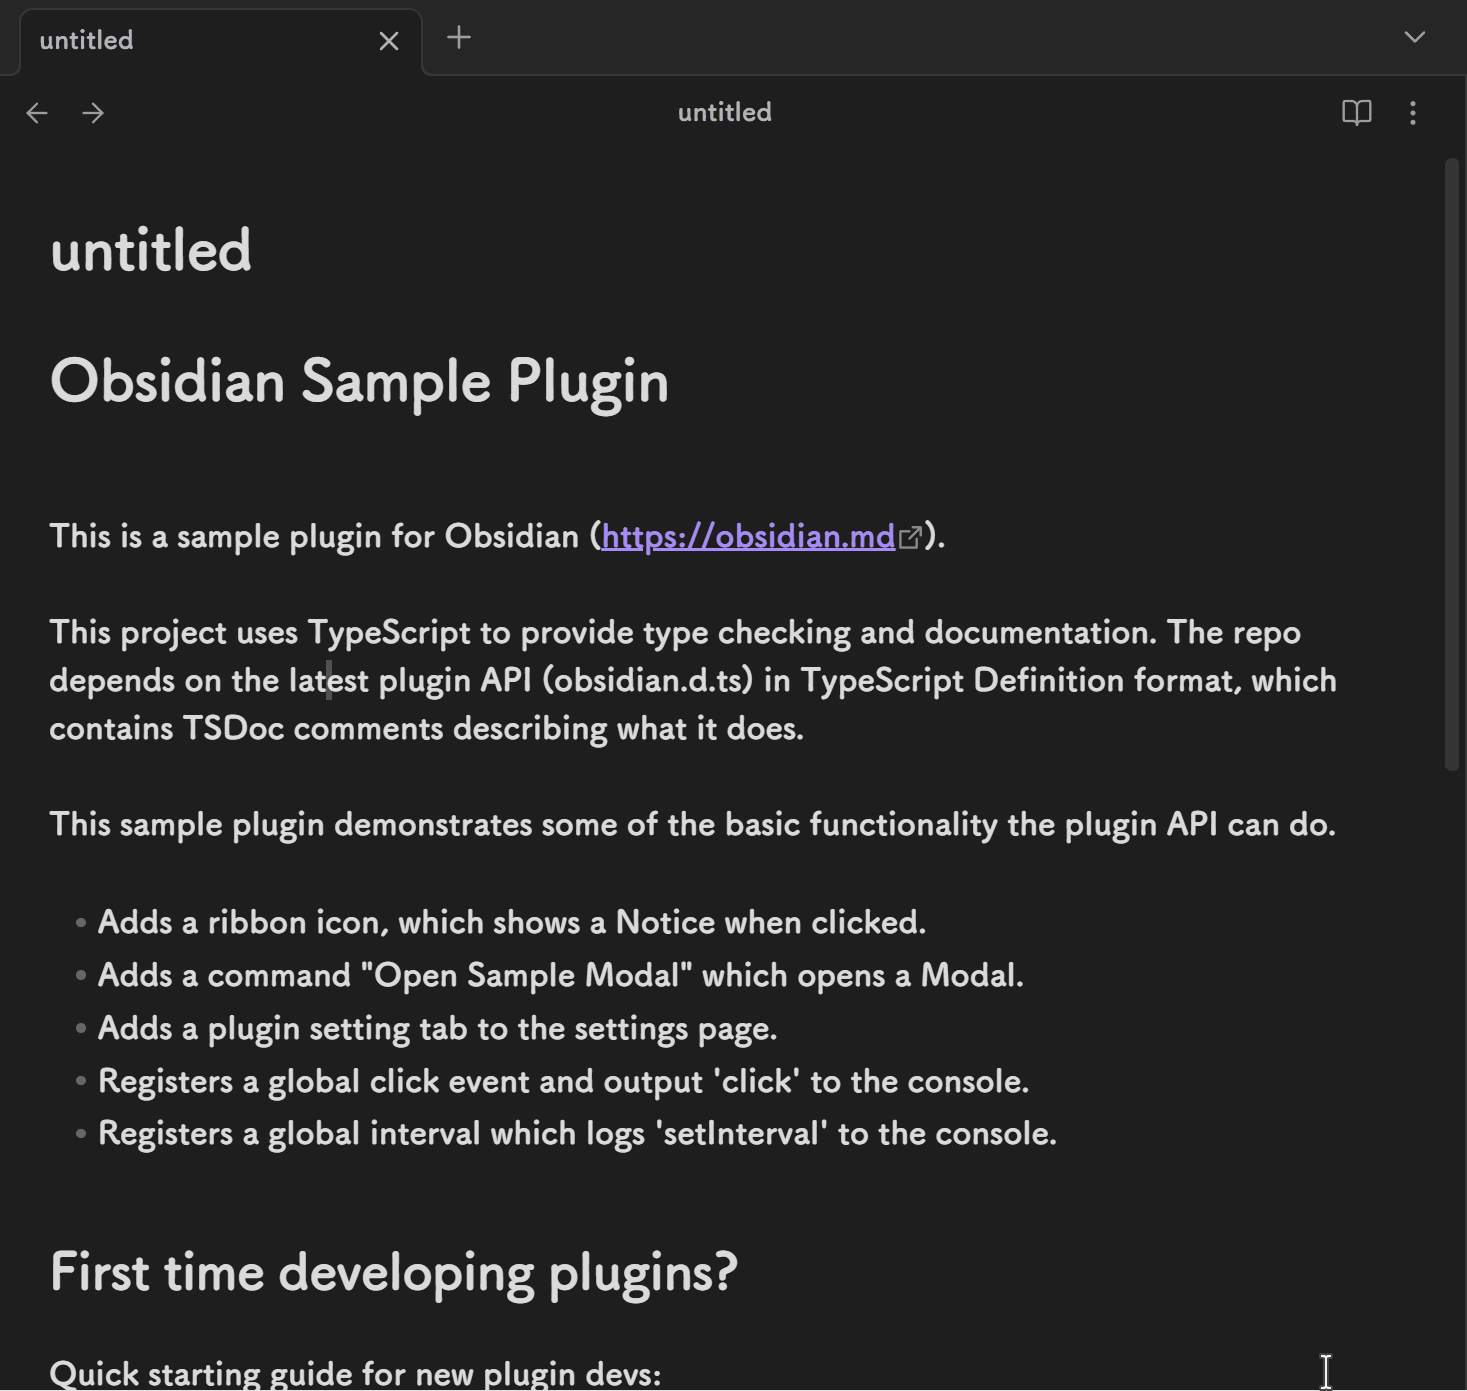The height and width of the screenshot is (1391, 1467).
Task: Click 'Quick starting guide for new plugin devs:' line
Action: point(356,1373)
